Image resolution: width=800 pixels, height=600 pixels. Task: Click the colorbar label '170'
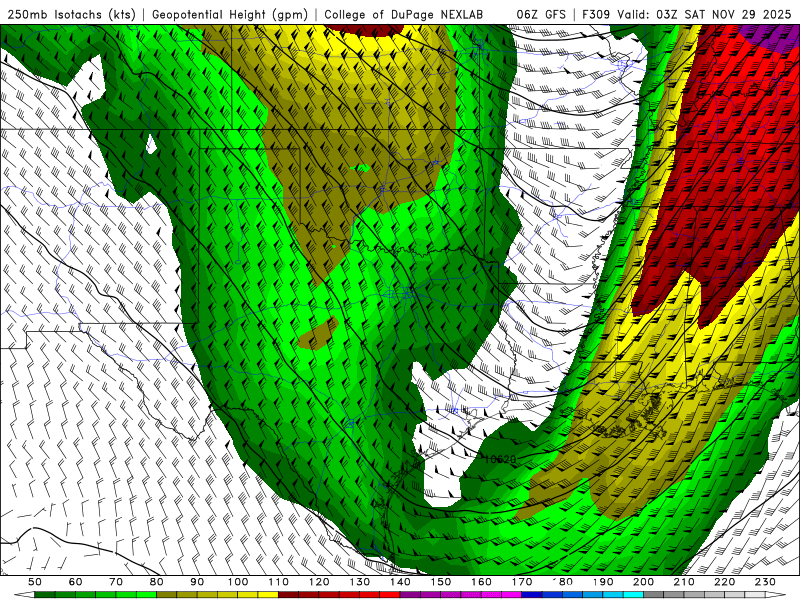(x=522, y=582)
